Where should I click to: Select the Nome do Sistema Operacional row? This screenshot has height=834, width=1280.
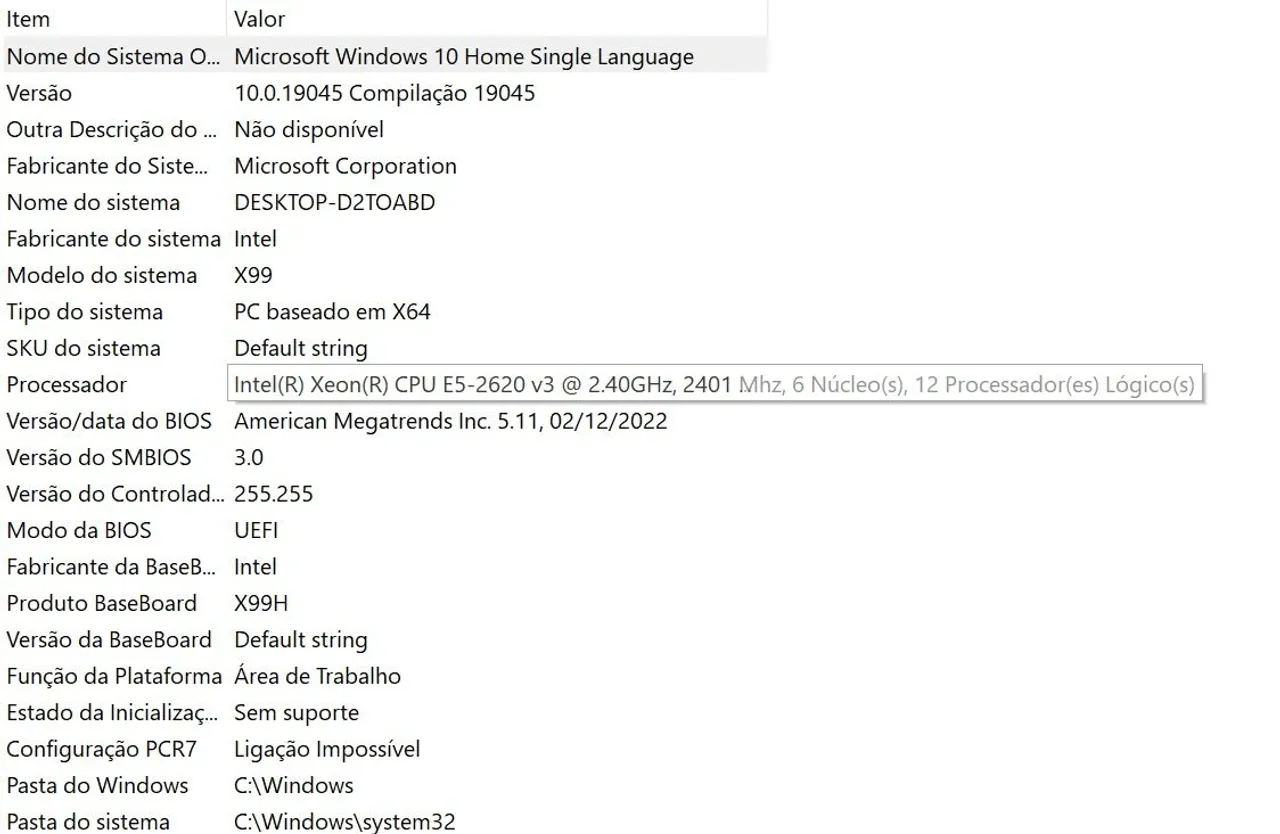(x=384, y=56)
